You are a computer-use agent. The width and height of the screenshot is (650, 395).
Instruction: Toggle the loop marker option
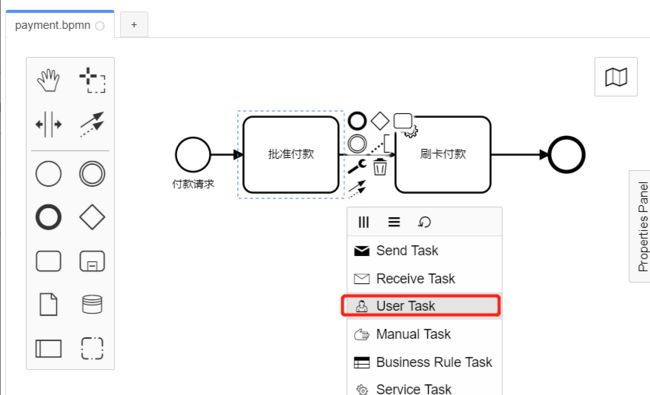click(424, 222)
